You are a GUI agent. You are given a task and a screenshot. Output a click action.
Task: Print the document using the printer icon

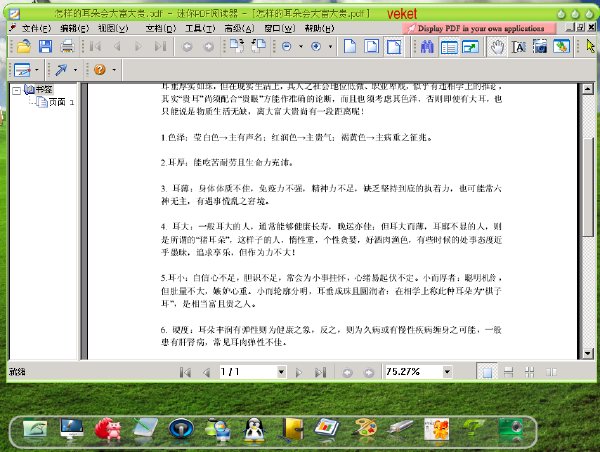click(67, 47)
